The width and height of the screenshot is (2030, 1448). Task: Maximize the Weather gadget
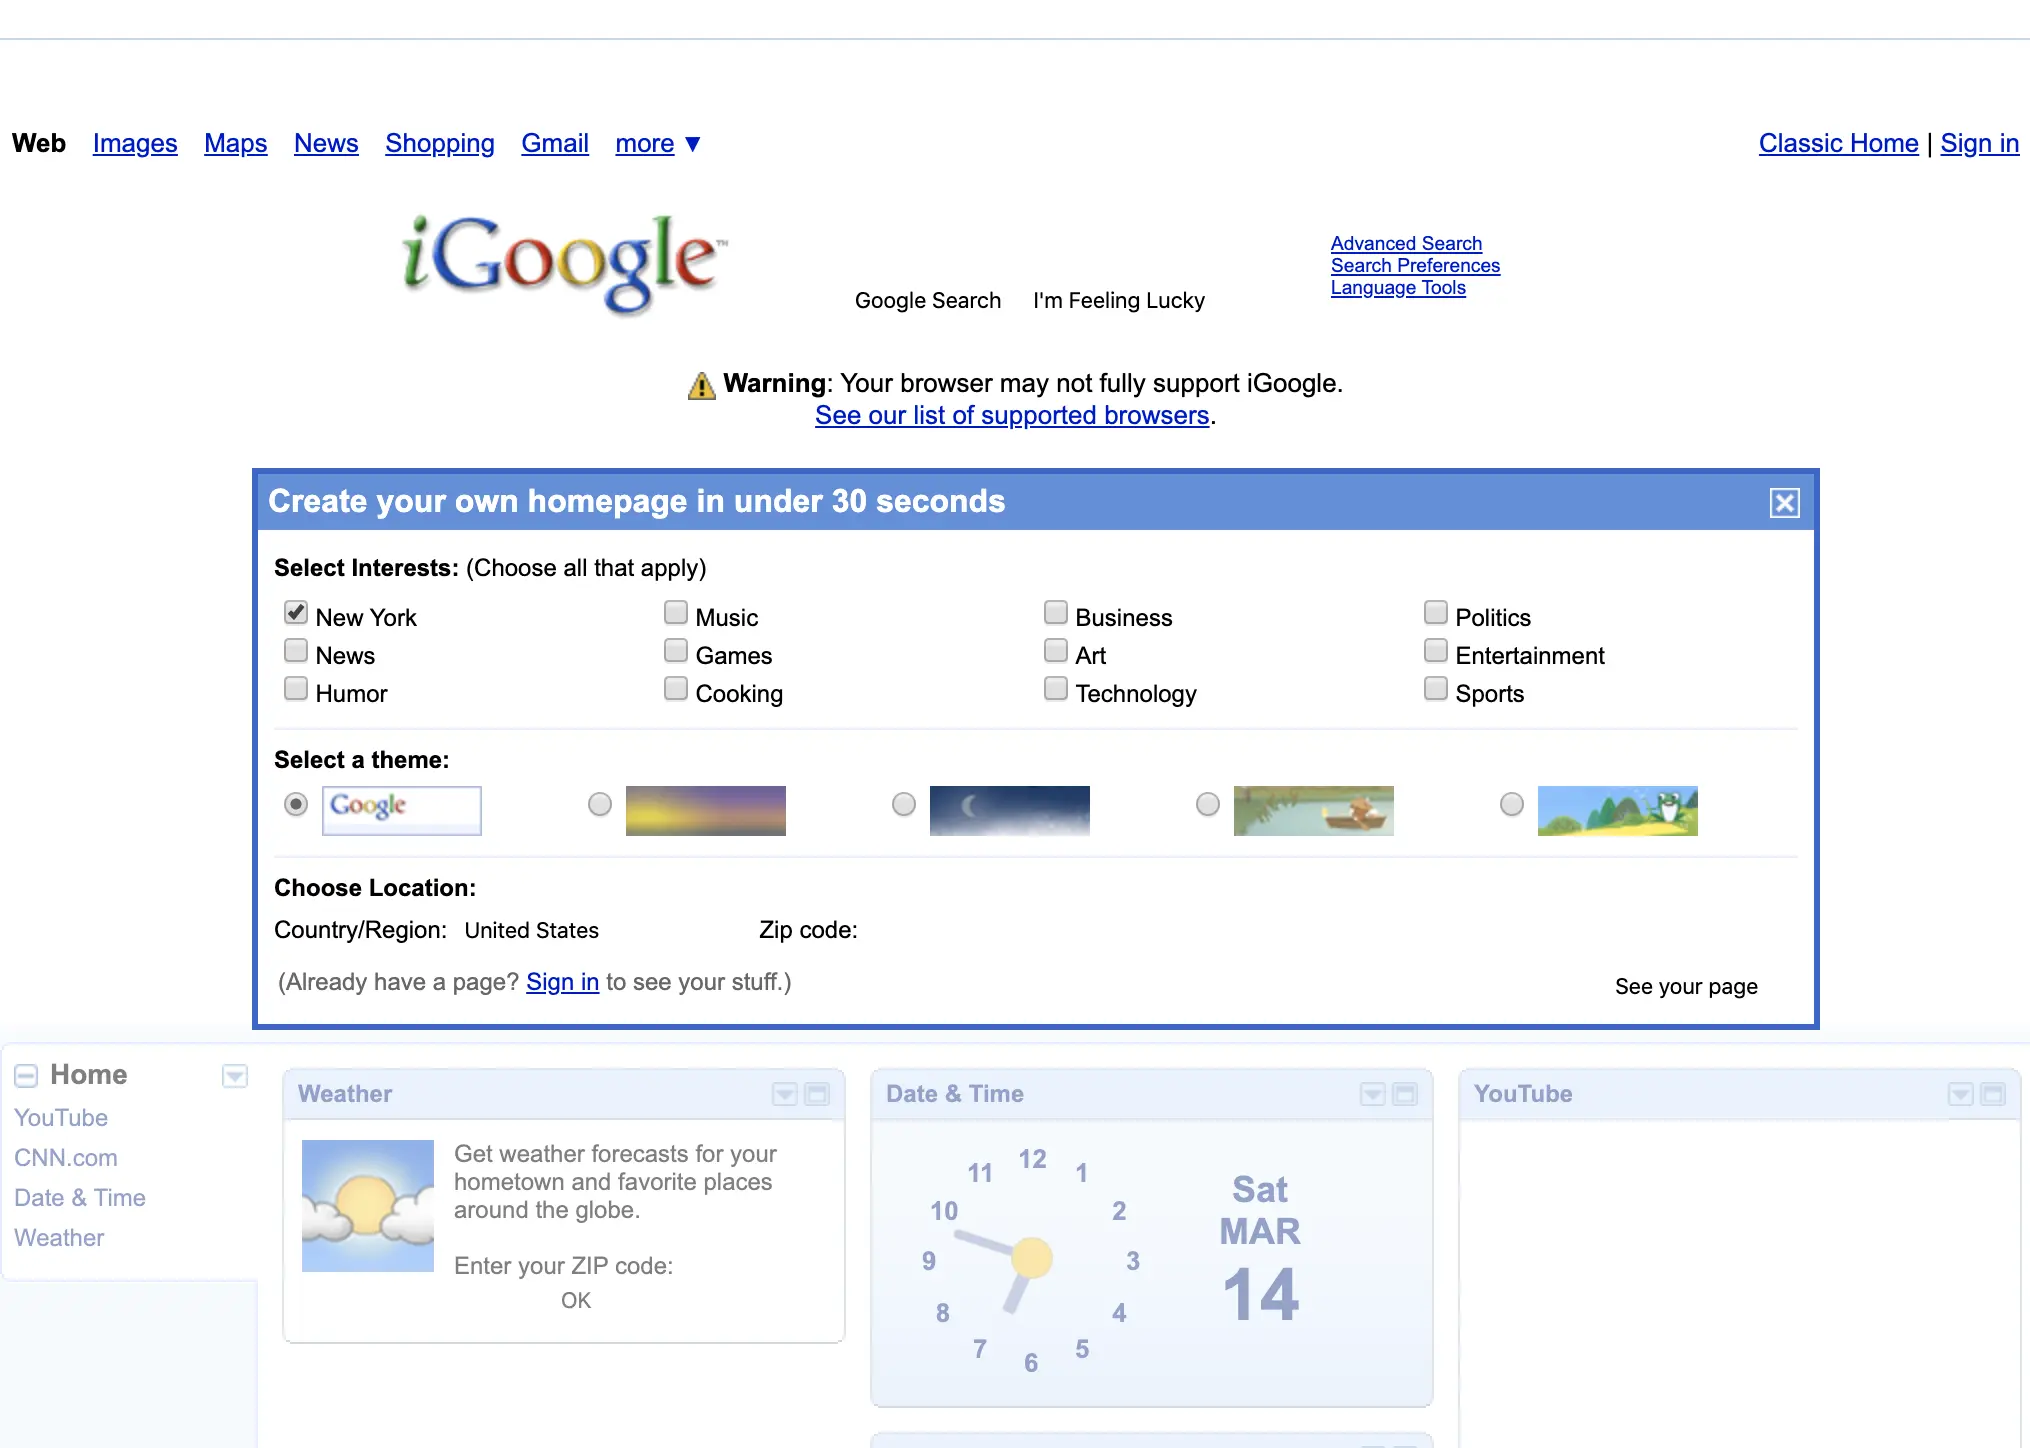[x=817, y=1094]
